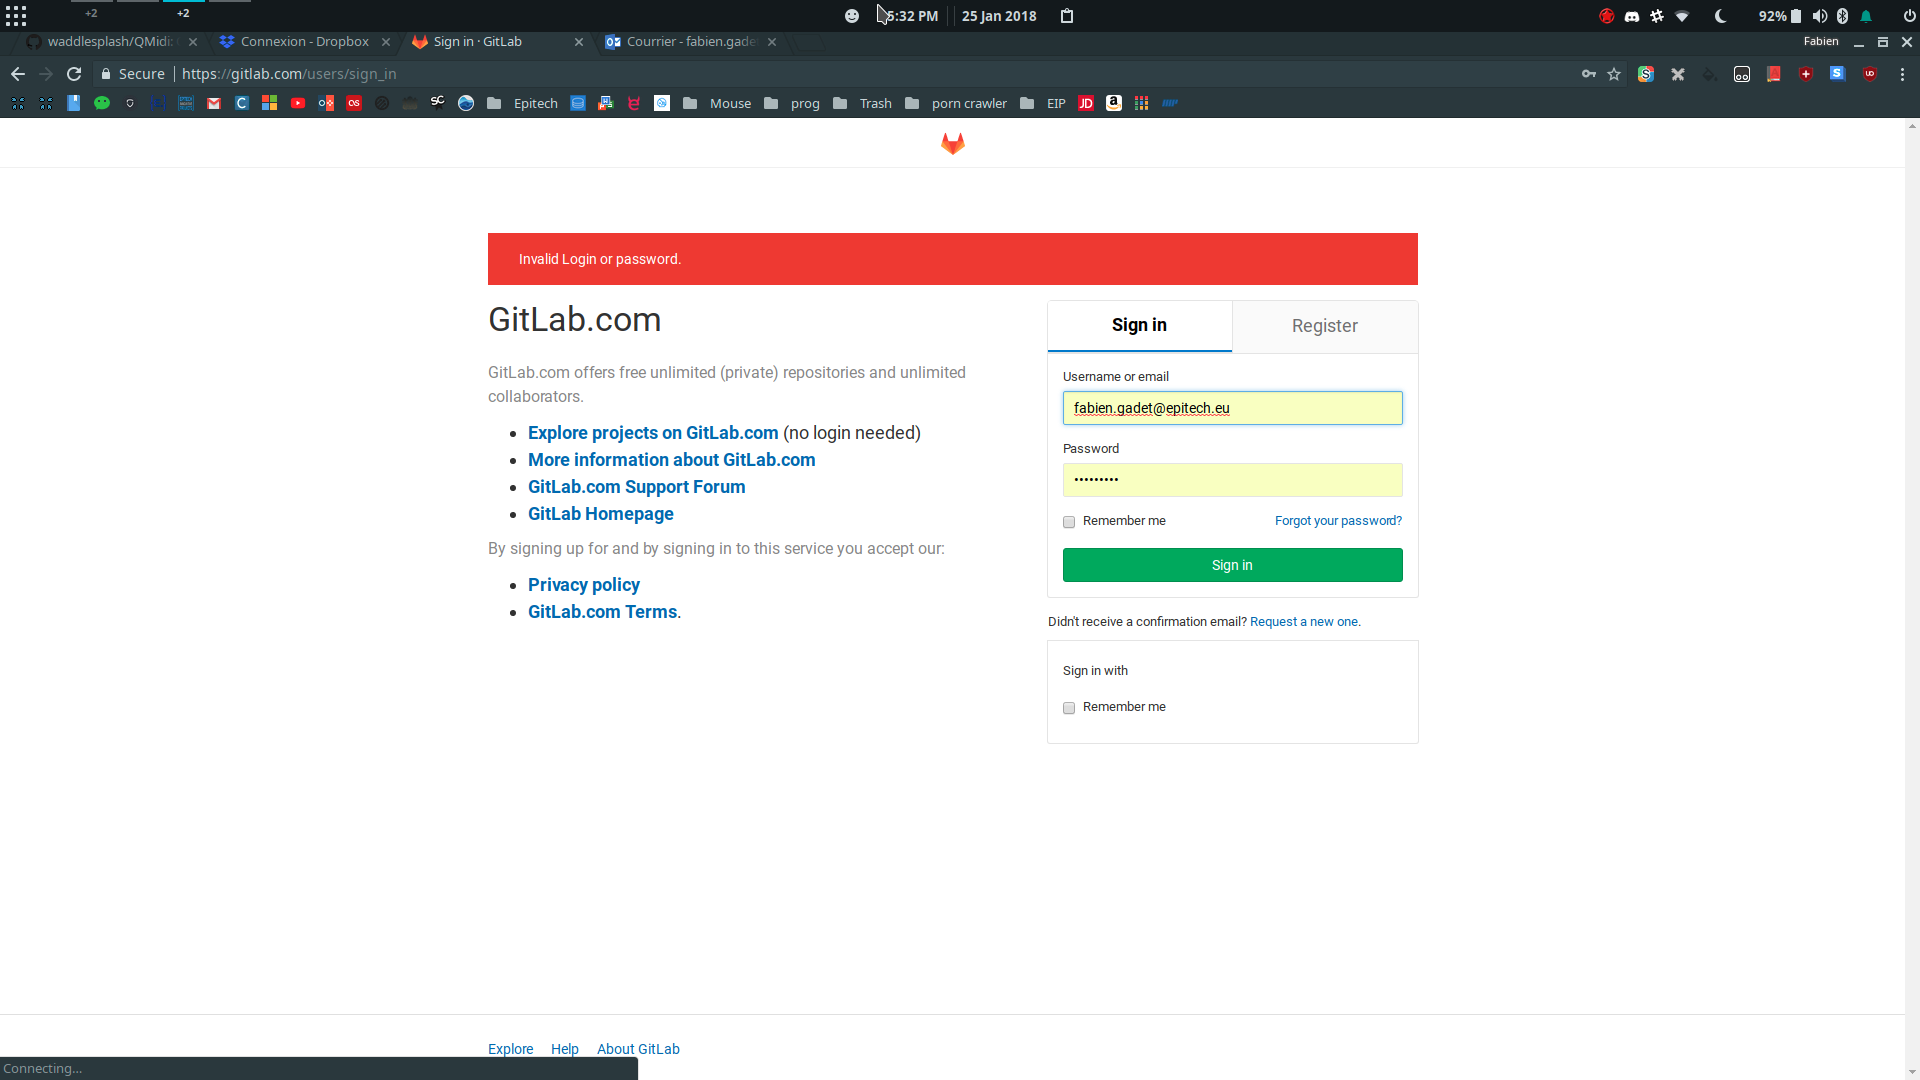Open the Privacy policy link
The width and height of the screenshot is (1920, 1080).
584,585
